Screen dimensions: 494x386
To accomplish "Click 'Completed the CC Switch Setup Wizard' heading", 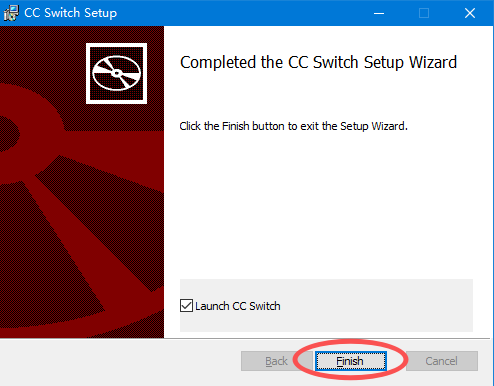I will point(318,62).
